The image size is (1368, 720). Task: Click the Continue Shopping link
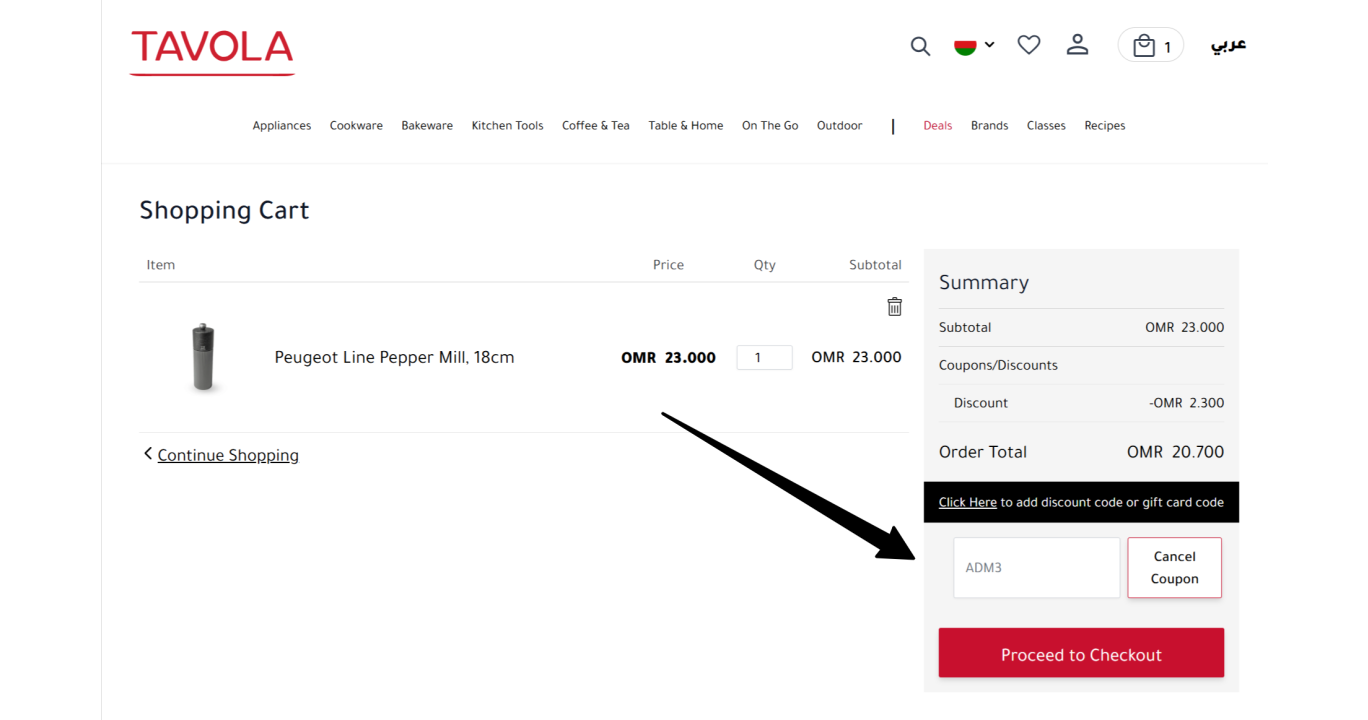(228, 455)
